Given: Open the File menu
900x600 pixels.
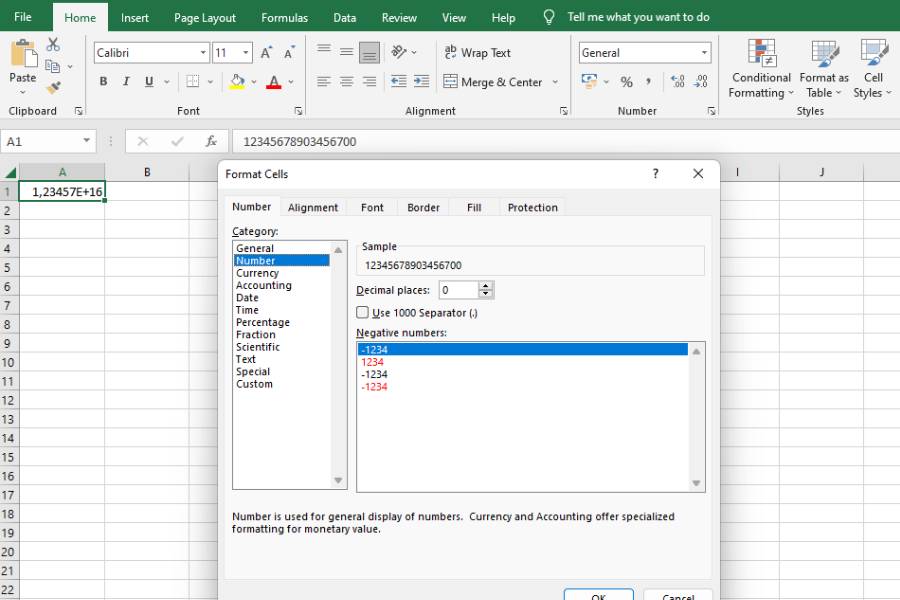Looking at the screenshot, I should tap(22, 17).
